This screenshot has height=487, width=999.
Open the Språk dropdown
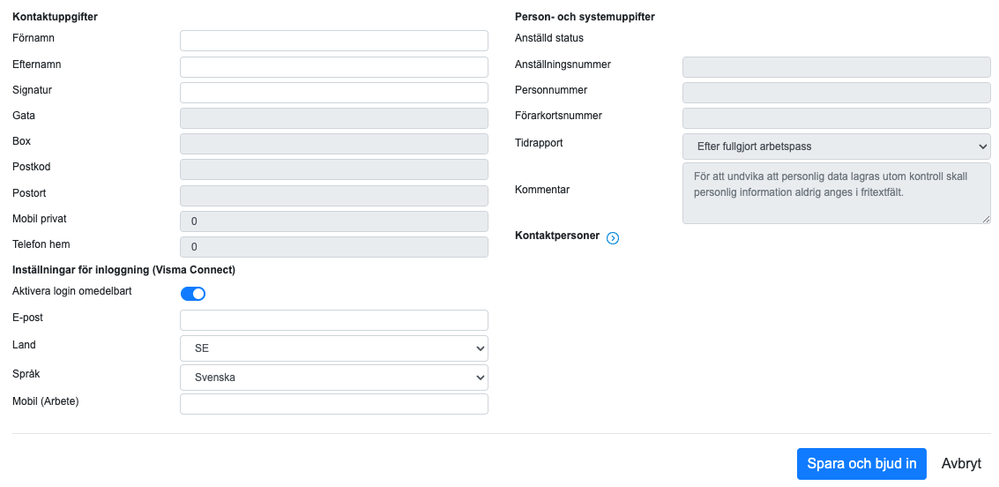point(334,377)
